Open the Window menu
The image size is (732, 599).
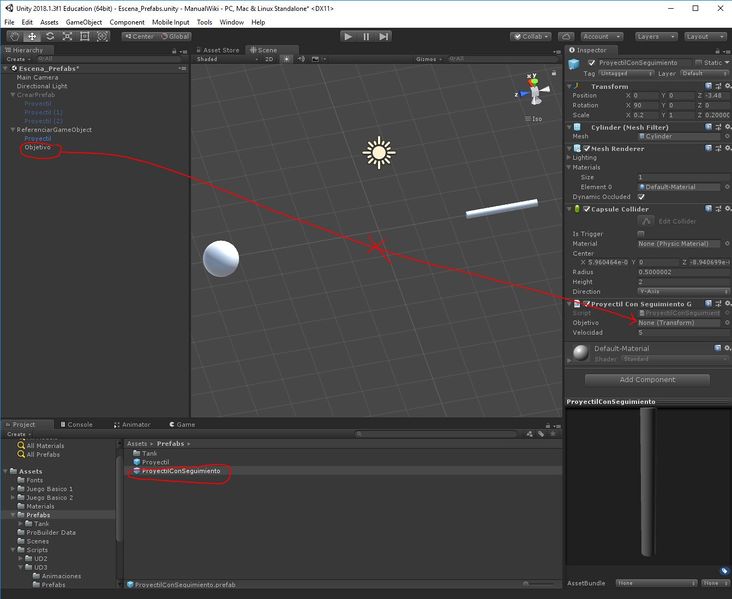coord(232,22)
